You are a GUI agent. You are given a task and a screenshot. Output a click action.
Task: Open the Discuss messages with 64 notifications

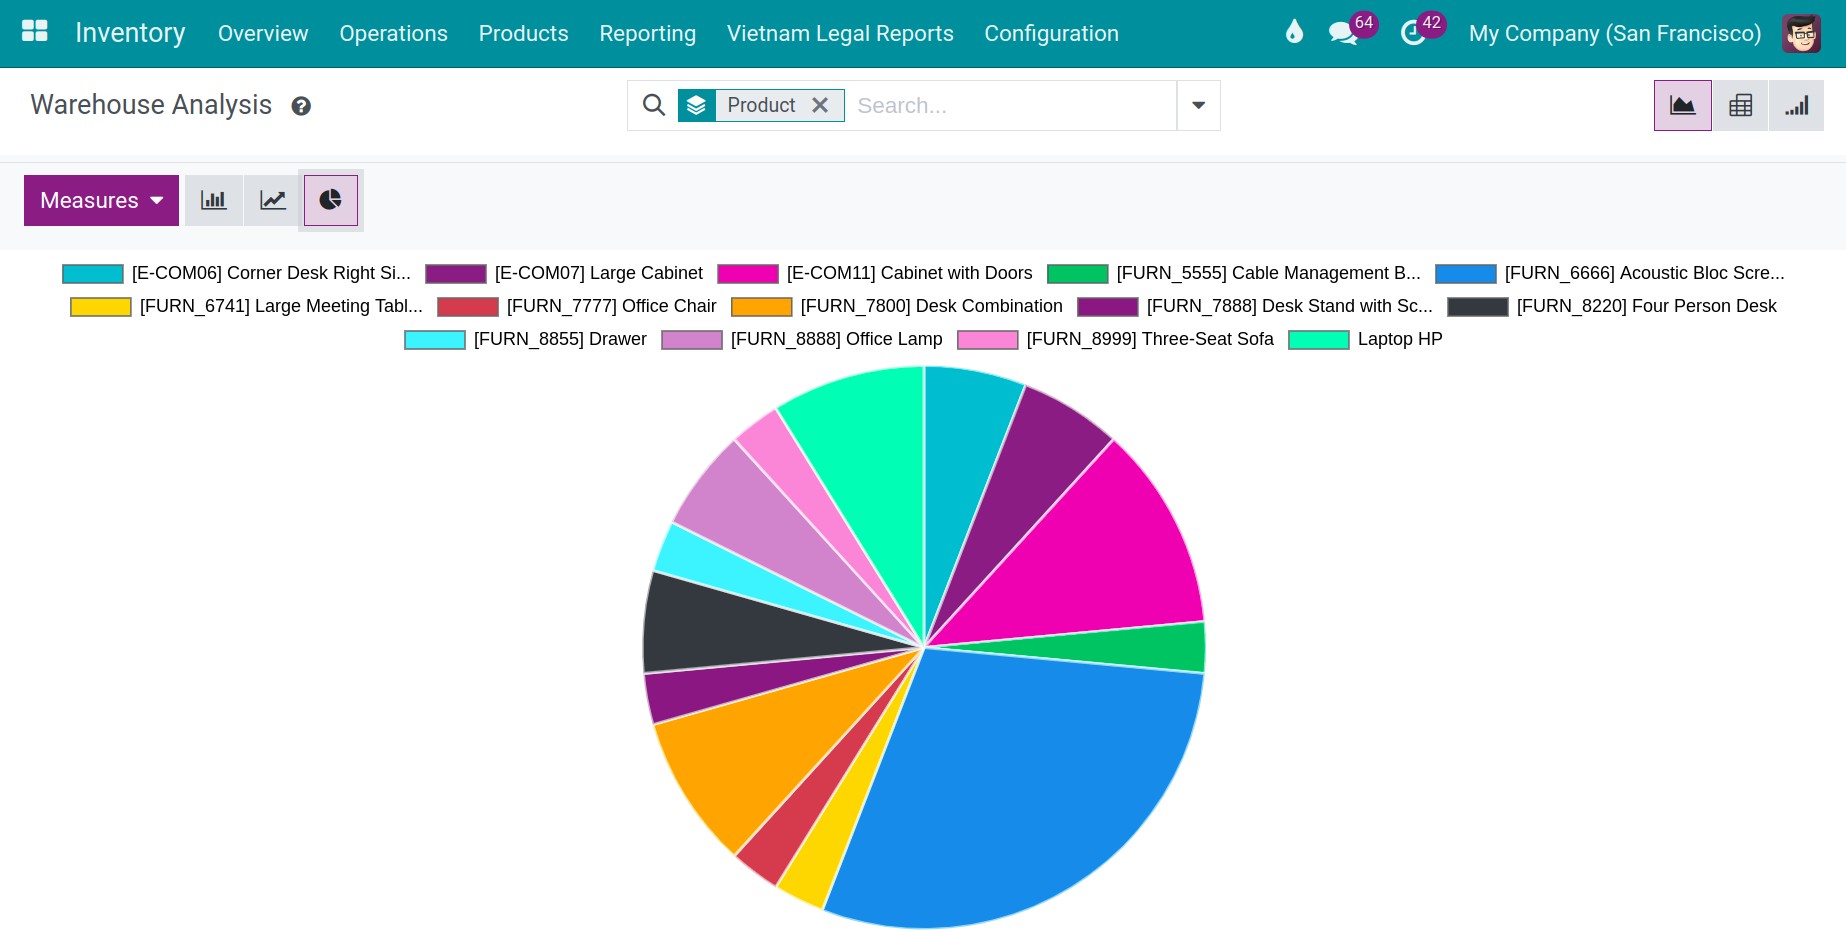[x=1341, y=33]
